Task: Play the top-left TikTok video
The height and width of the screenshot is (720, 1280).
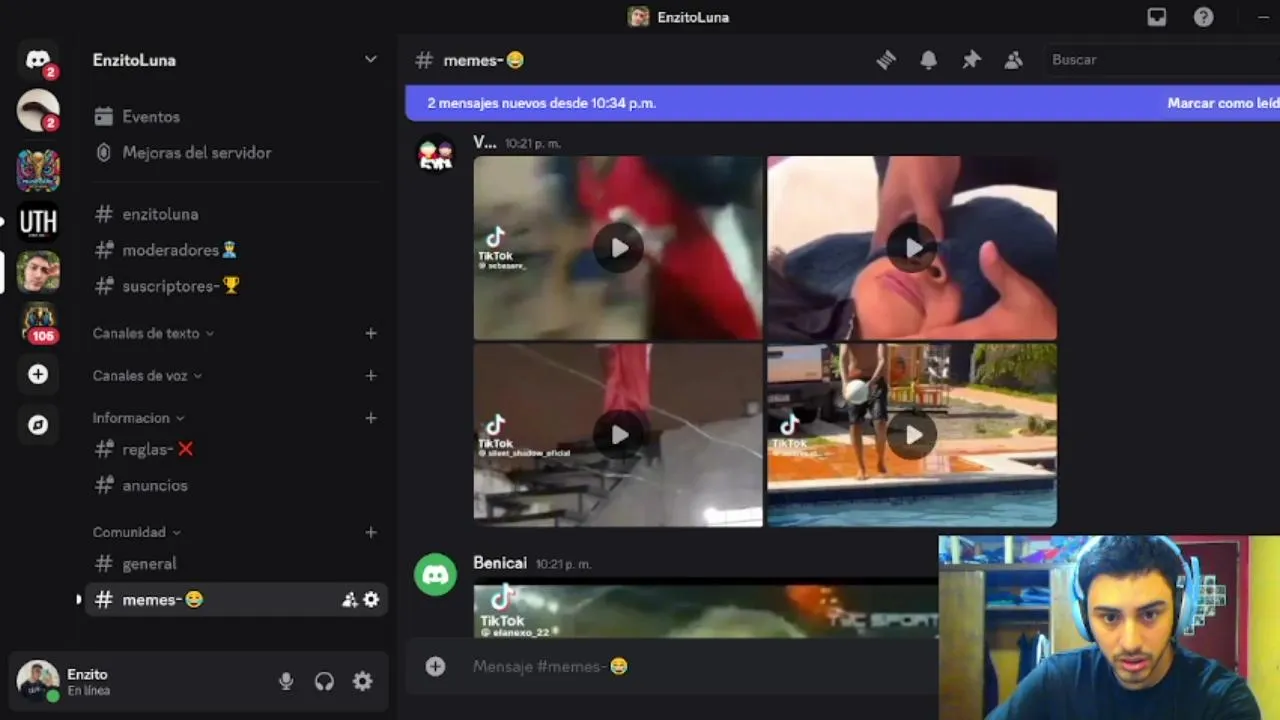Action: pos(618,248)
